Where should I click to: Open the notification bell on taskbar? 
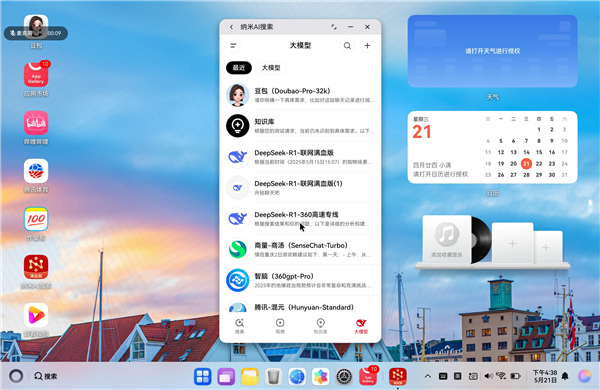point(565,376)
